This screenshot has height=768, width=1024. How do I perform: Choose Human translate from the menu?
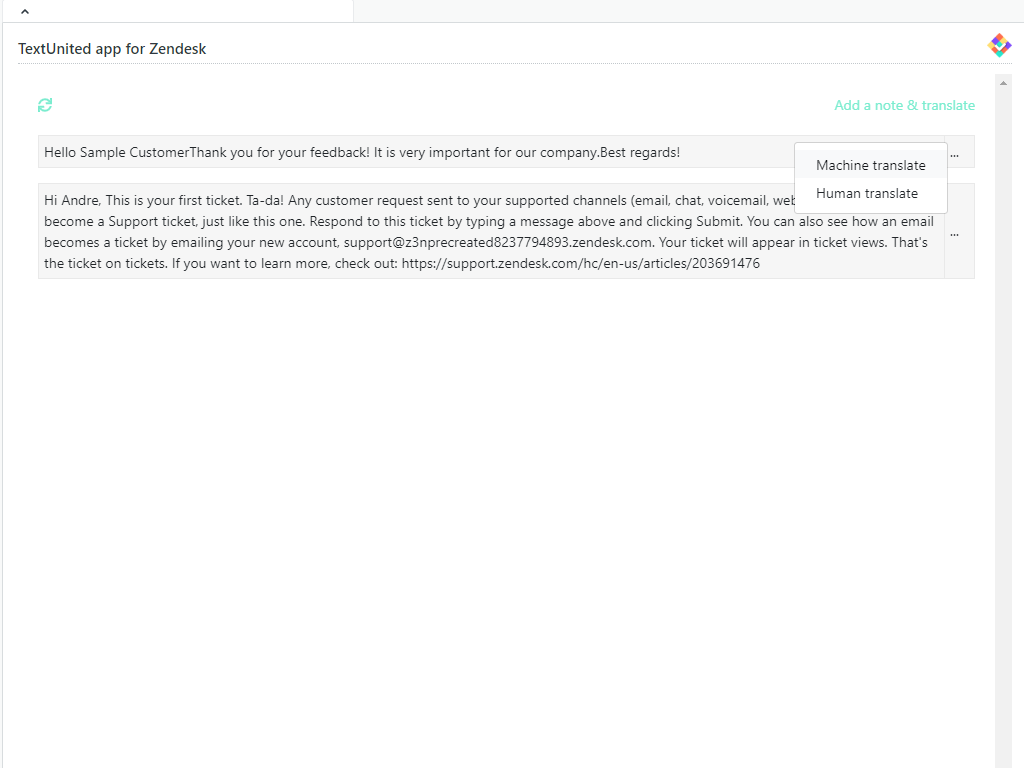(866, 193)
